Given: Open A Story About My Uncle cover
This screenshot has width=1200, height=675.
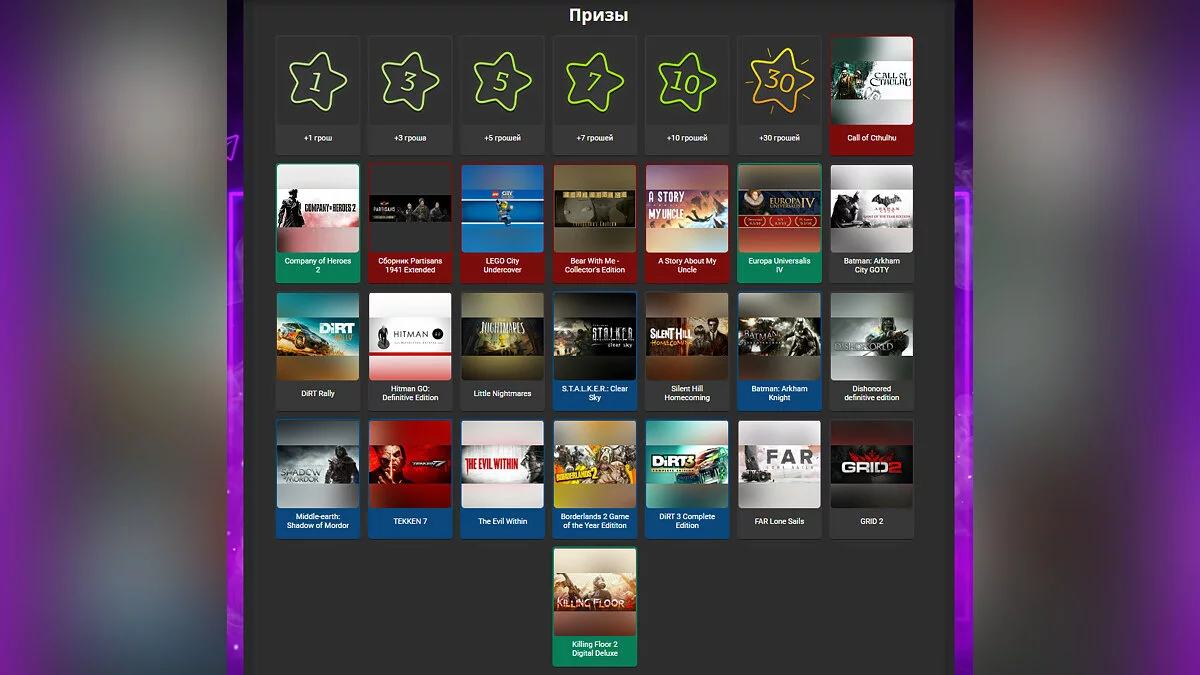Looking at the screenshot, I should tap(687, 208).
